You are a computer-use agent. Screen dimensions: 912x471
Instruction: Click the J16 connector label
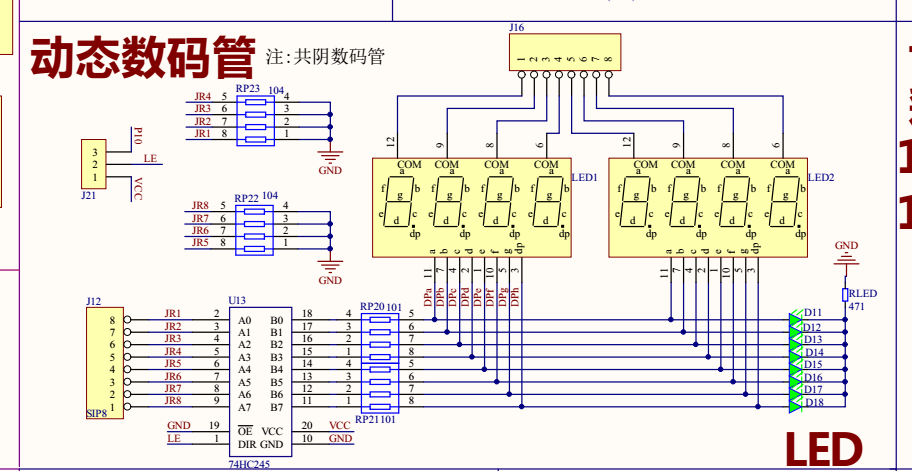(x=516, y=27)
